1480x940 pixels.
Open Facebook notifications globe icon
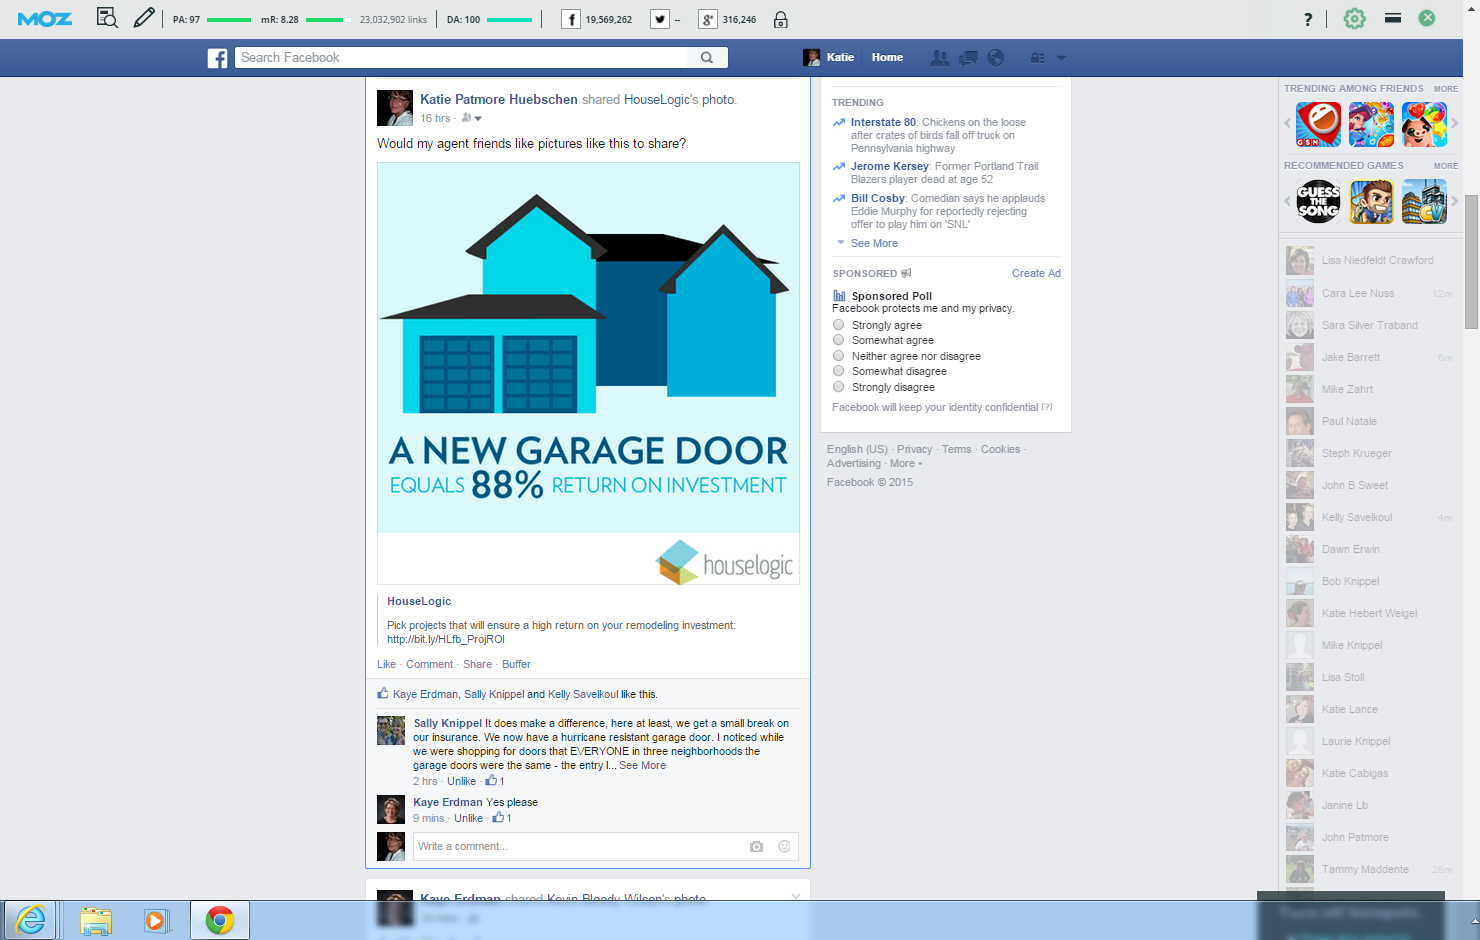click(x=995, y=58)
